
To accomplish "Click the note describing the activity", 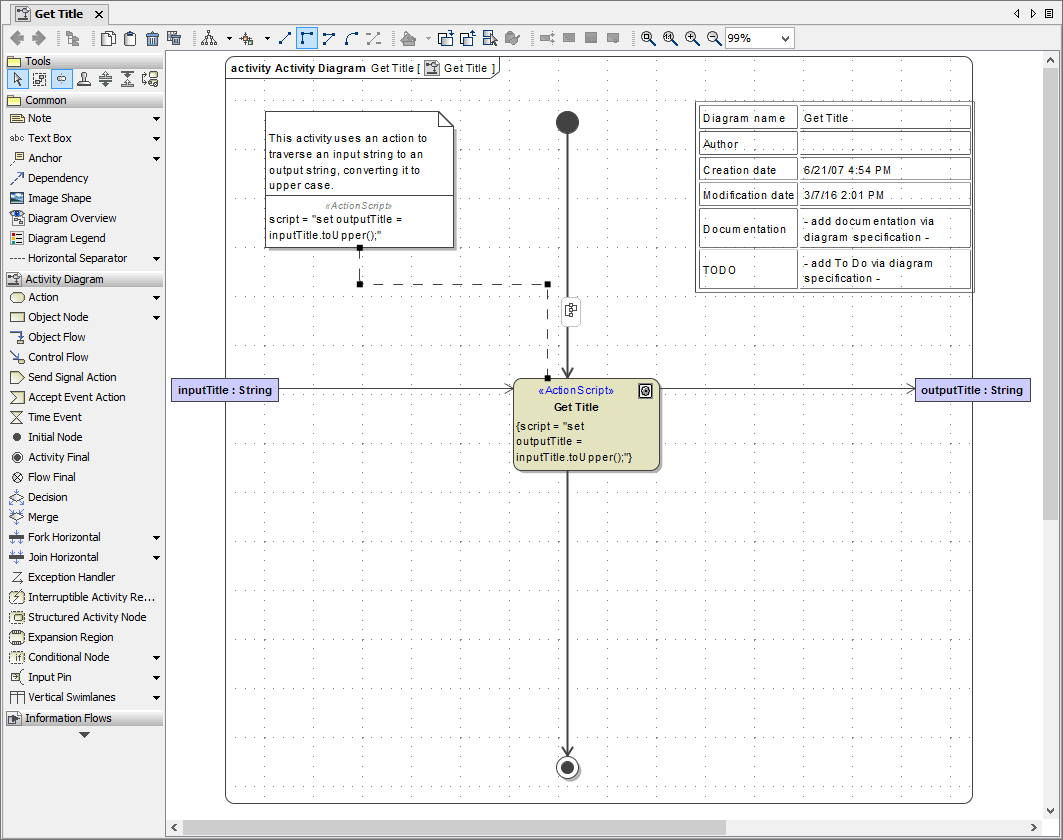I will (351, 160).
